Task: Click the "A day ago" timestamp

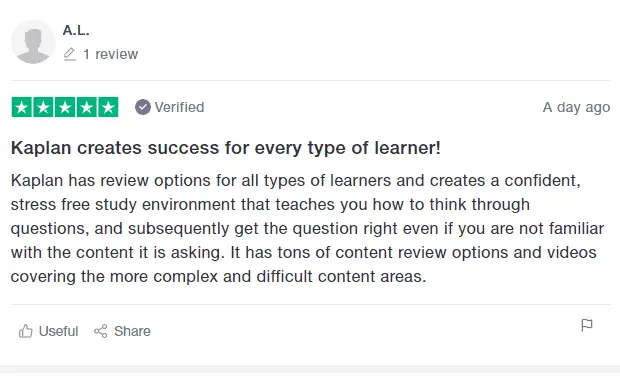Action: [576, 107]
